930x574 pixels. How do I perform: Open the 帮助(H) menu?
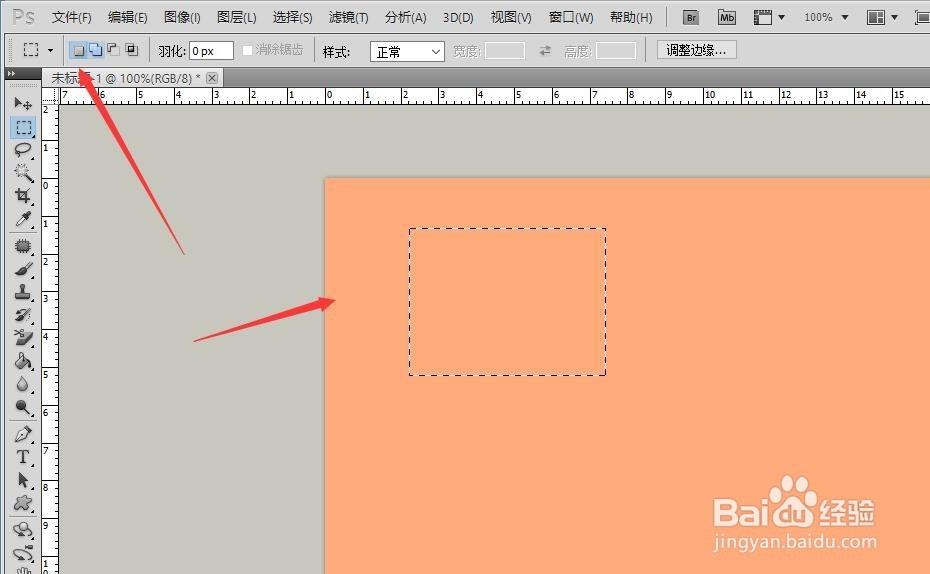[x=631, y=17]
